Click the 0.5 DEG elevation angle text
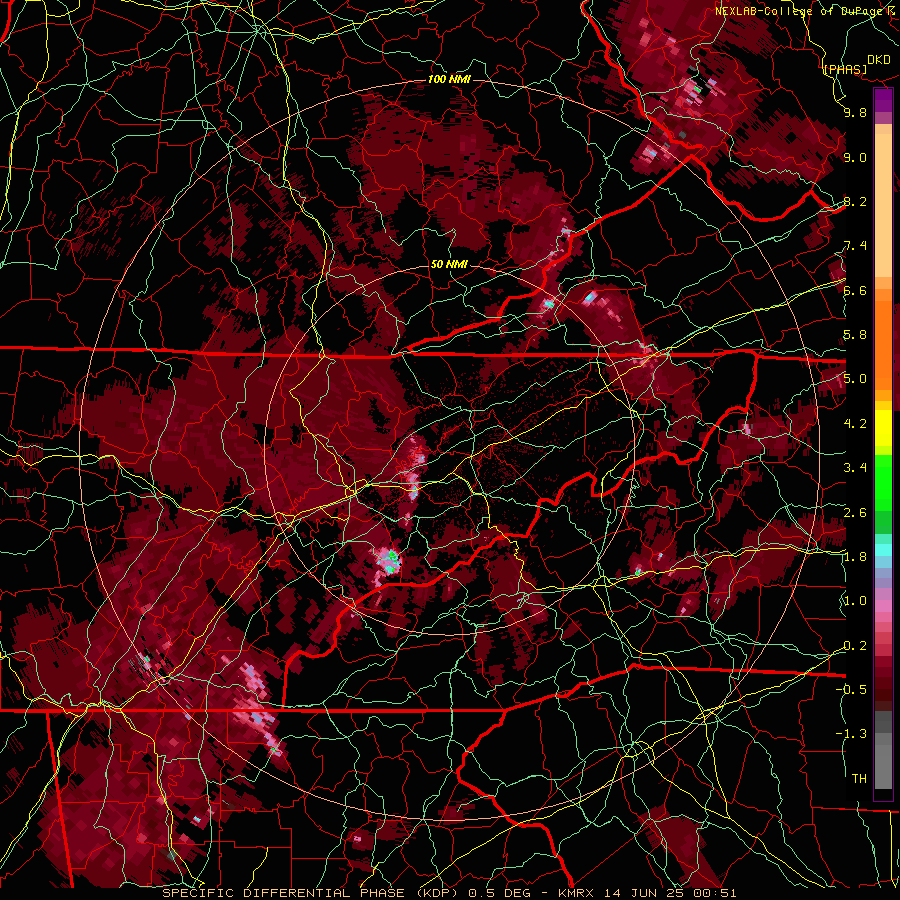The width and height of the screenshot is (900, 900). click(501, 893)
